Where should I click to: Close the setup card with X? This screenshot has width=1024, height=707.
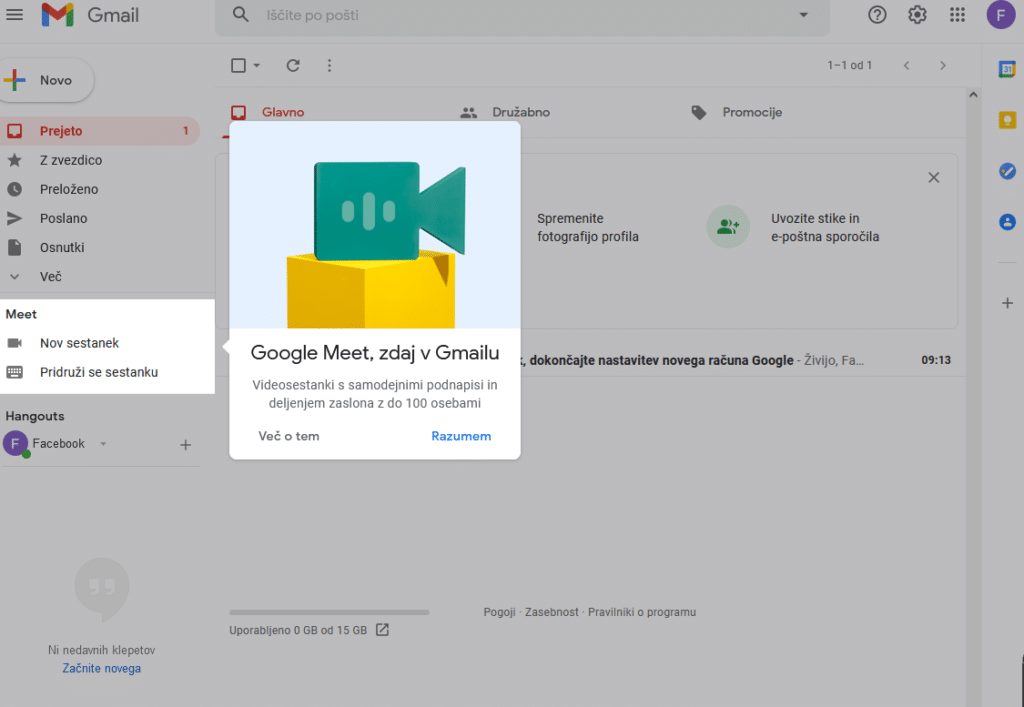934,178
